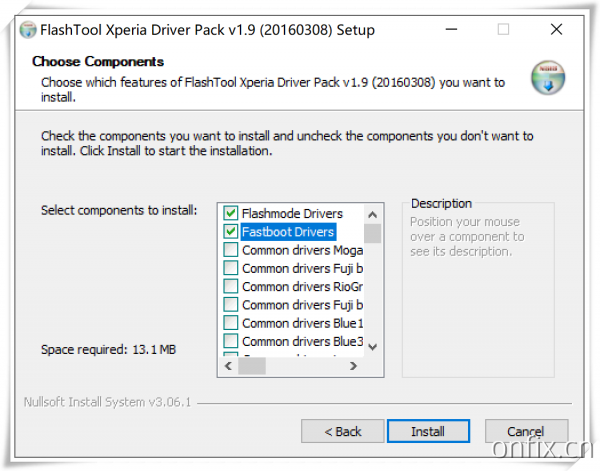This screenshot has width=600, height=471.
Task: Click the vertical scrollbar thumb in the component list
Action: point(372,234)
